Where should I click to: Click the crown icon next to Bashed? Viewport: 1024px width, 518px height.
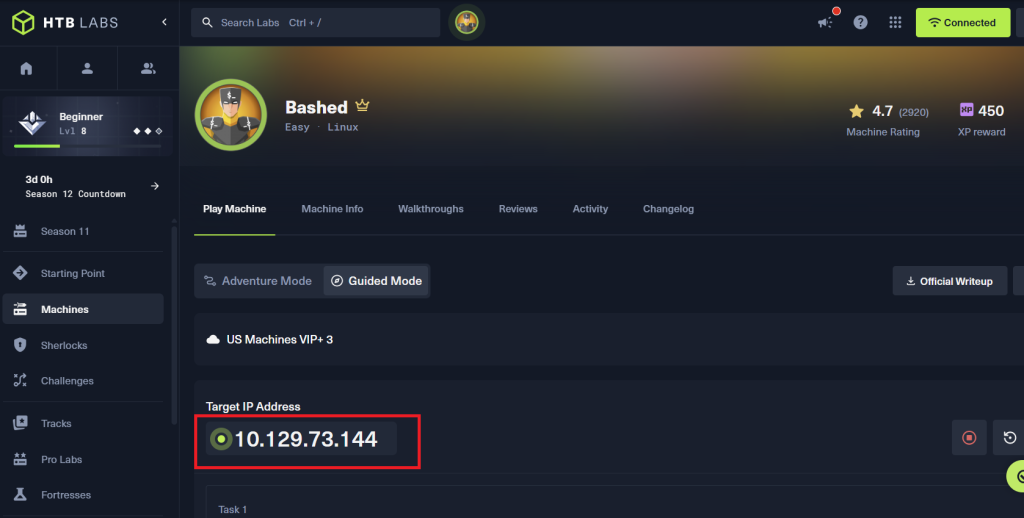click(x=362, y=105)
